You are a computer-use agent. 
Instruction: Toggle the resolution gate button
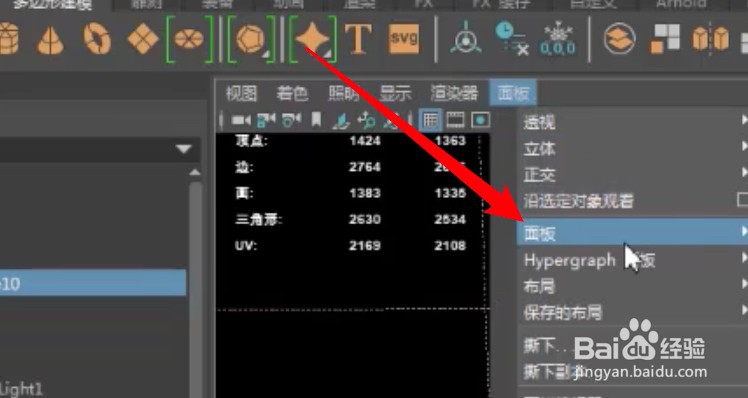click(x=480, y=120)
